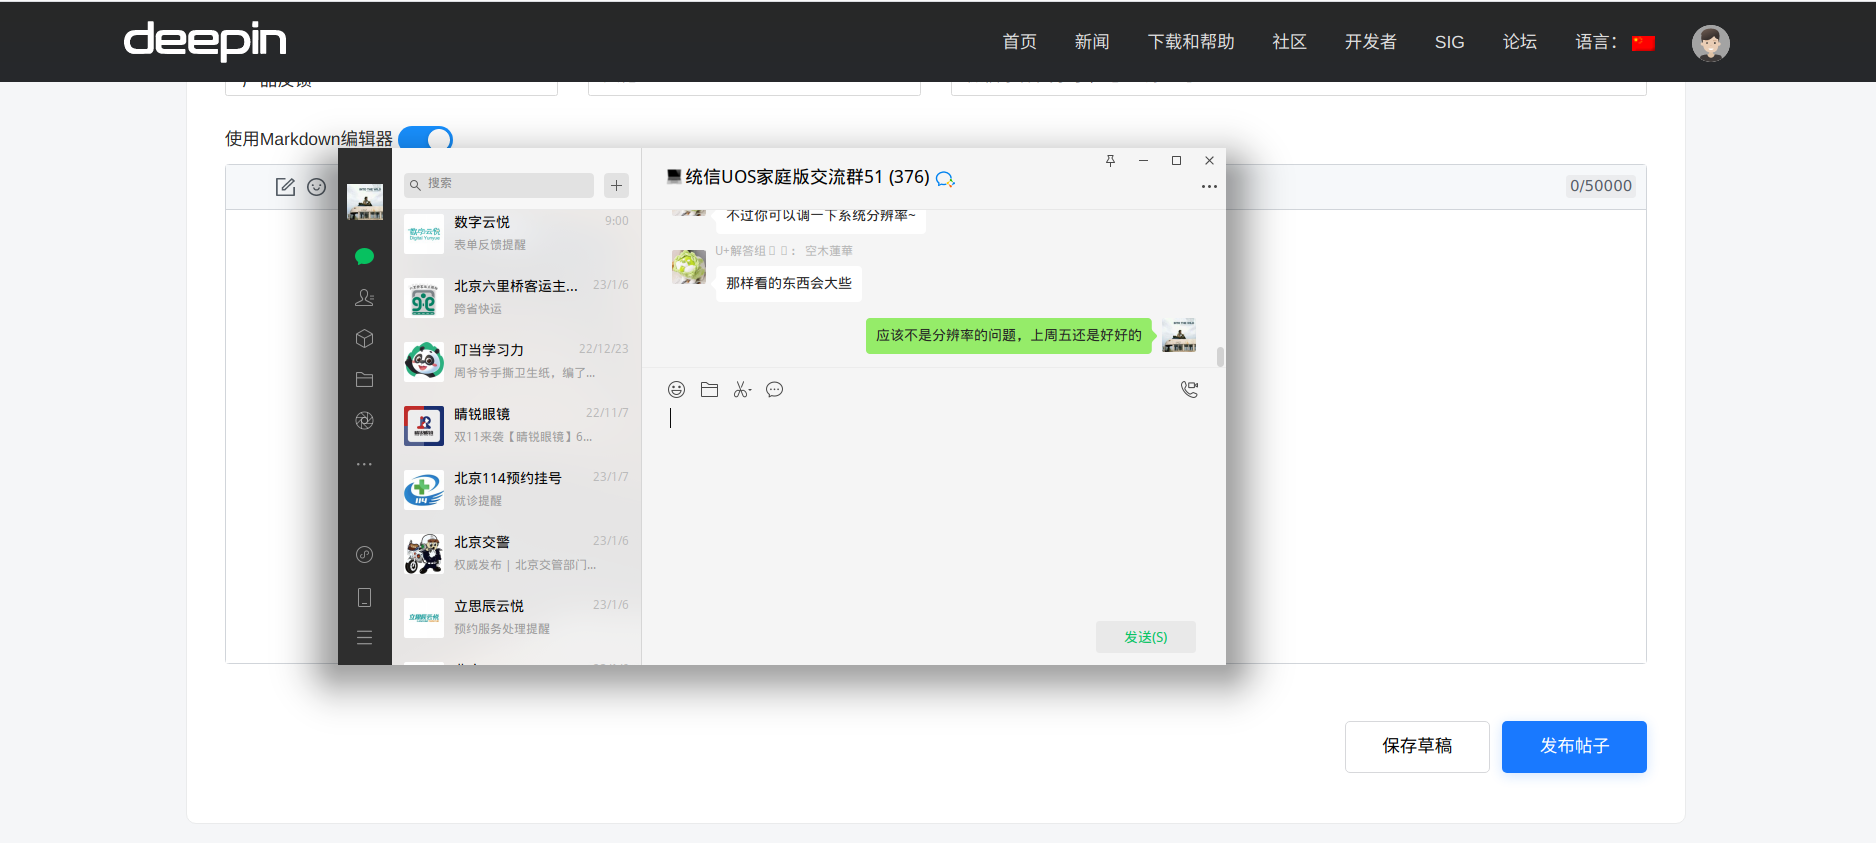Open the 北京交警 conversation

click(516, 554)
